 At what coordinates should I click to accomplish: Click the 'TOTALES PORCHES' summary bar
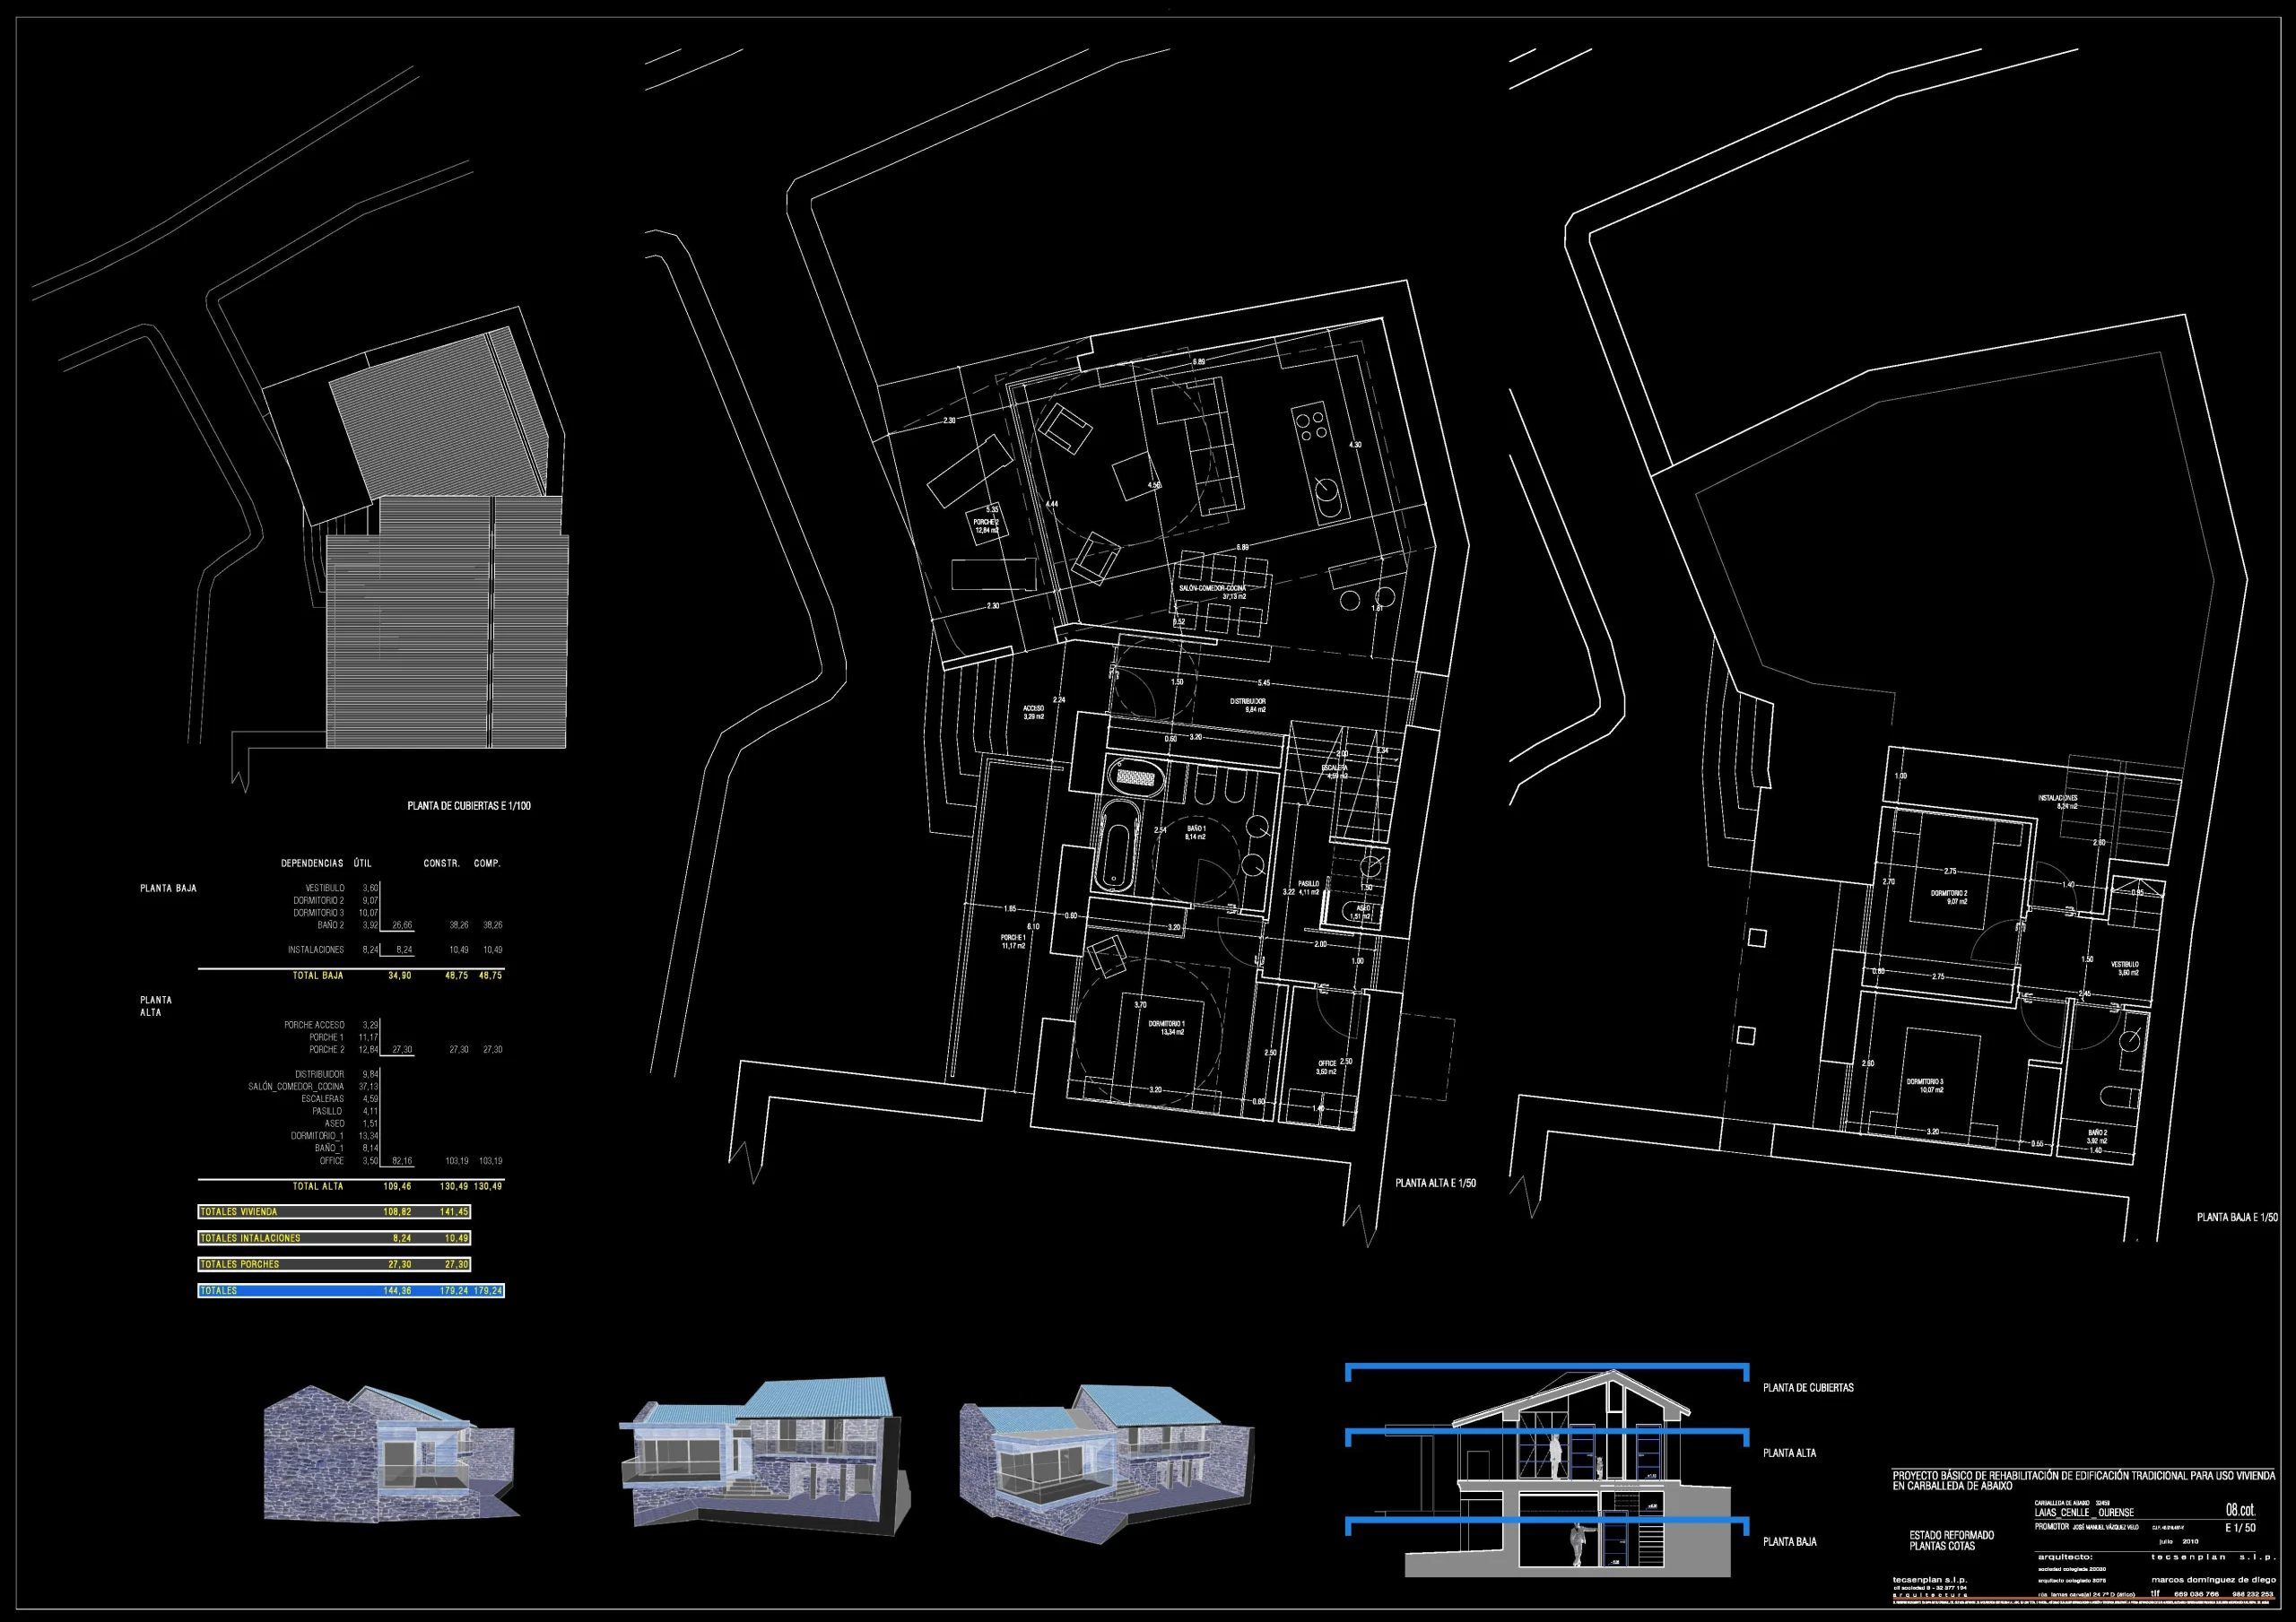tap(334, 1264)
